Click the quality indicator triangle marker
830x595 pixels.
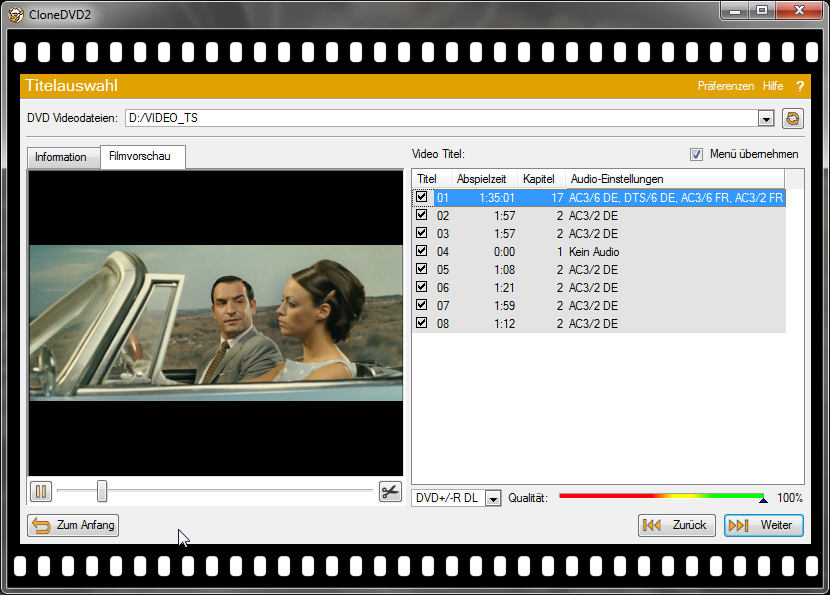tap(763, 500)
